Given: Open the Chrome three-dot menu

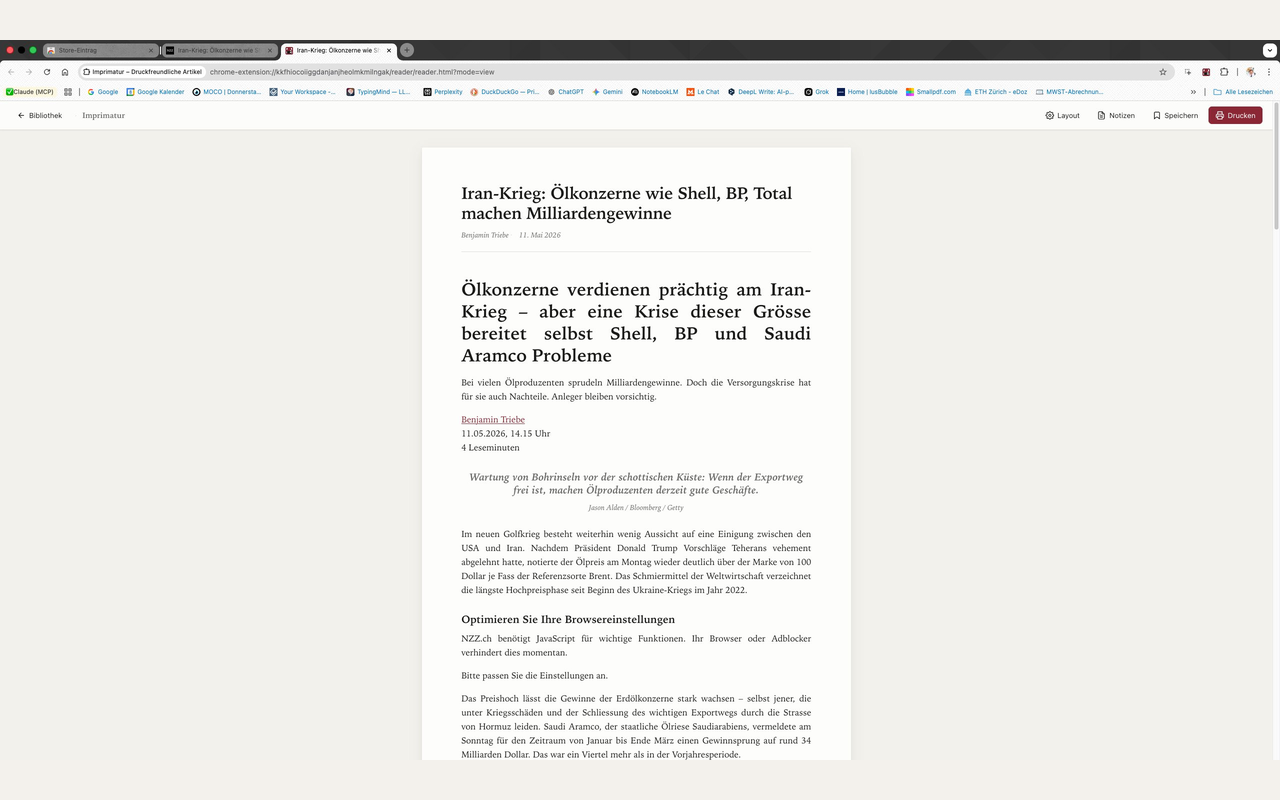Looking at the screenshot, I should (1269, 72).
